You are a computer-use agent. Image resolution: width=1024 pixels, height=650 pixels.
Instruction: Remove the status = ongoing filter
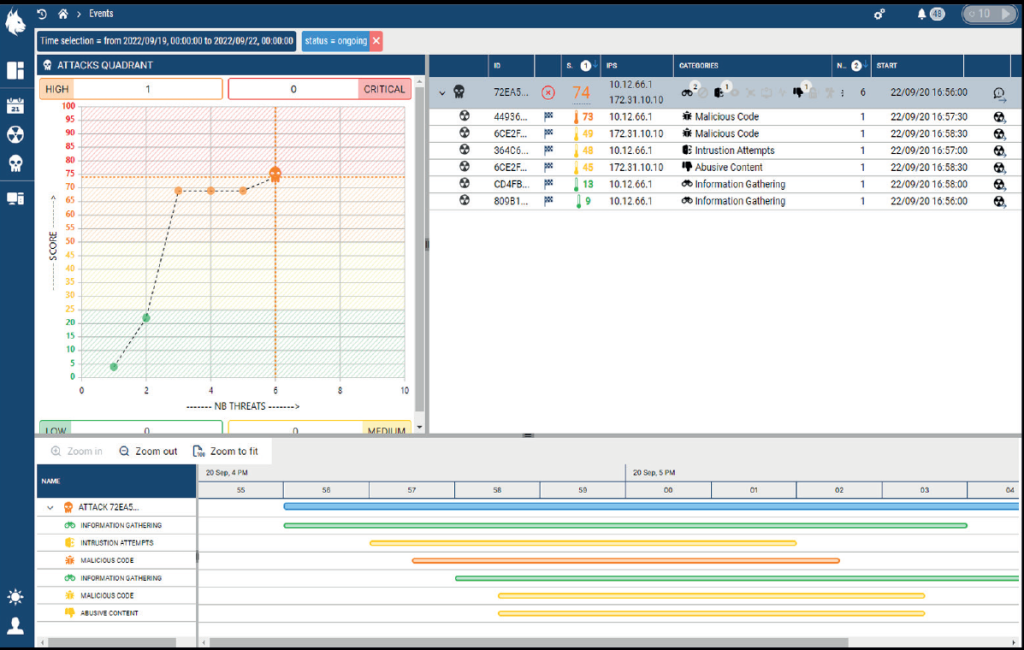point(376,40)
